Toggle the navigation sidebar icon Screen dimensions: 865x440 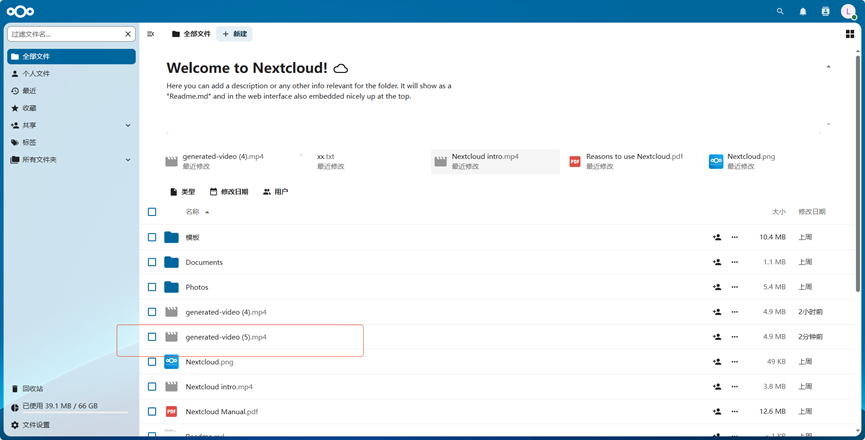tap(151, 34)
